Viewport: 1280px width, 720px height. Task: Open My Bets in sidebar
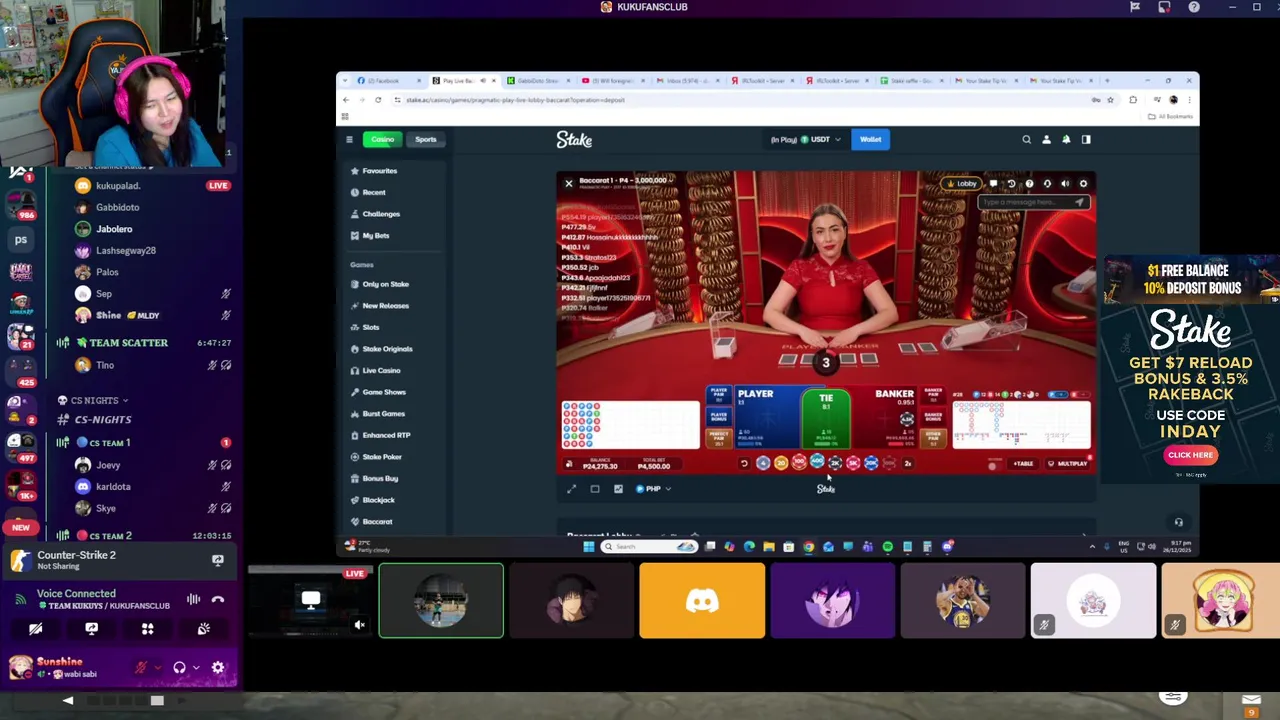(x=376, y=236)
